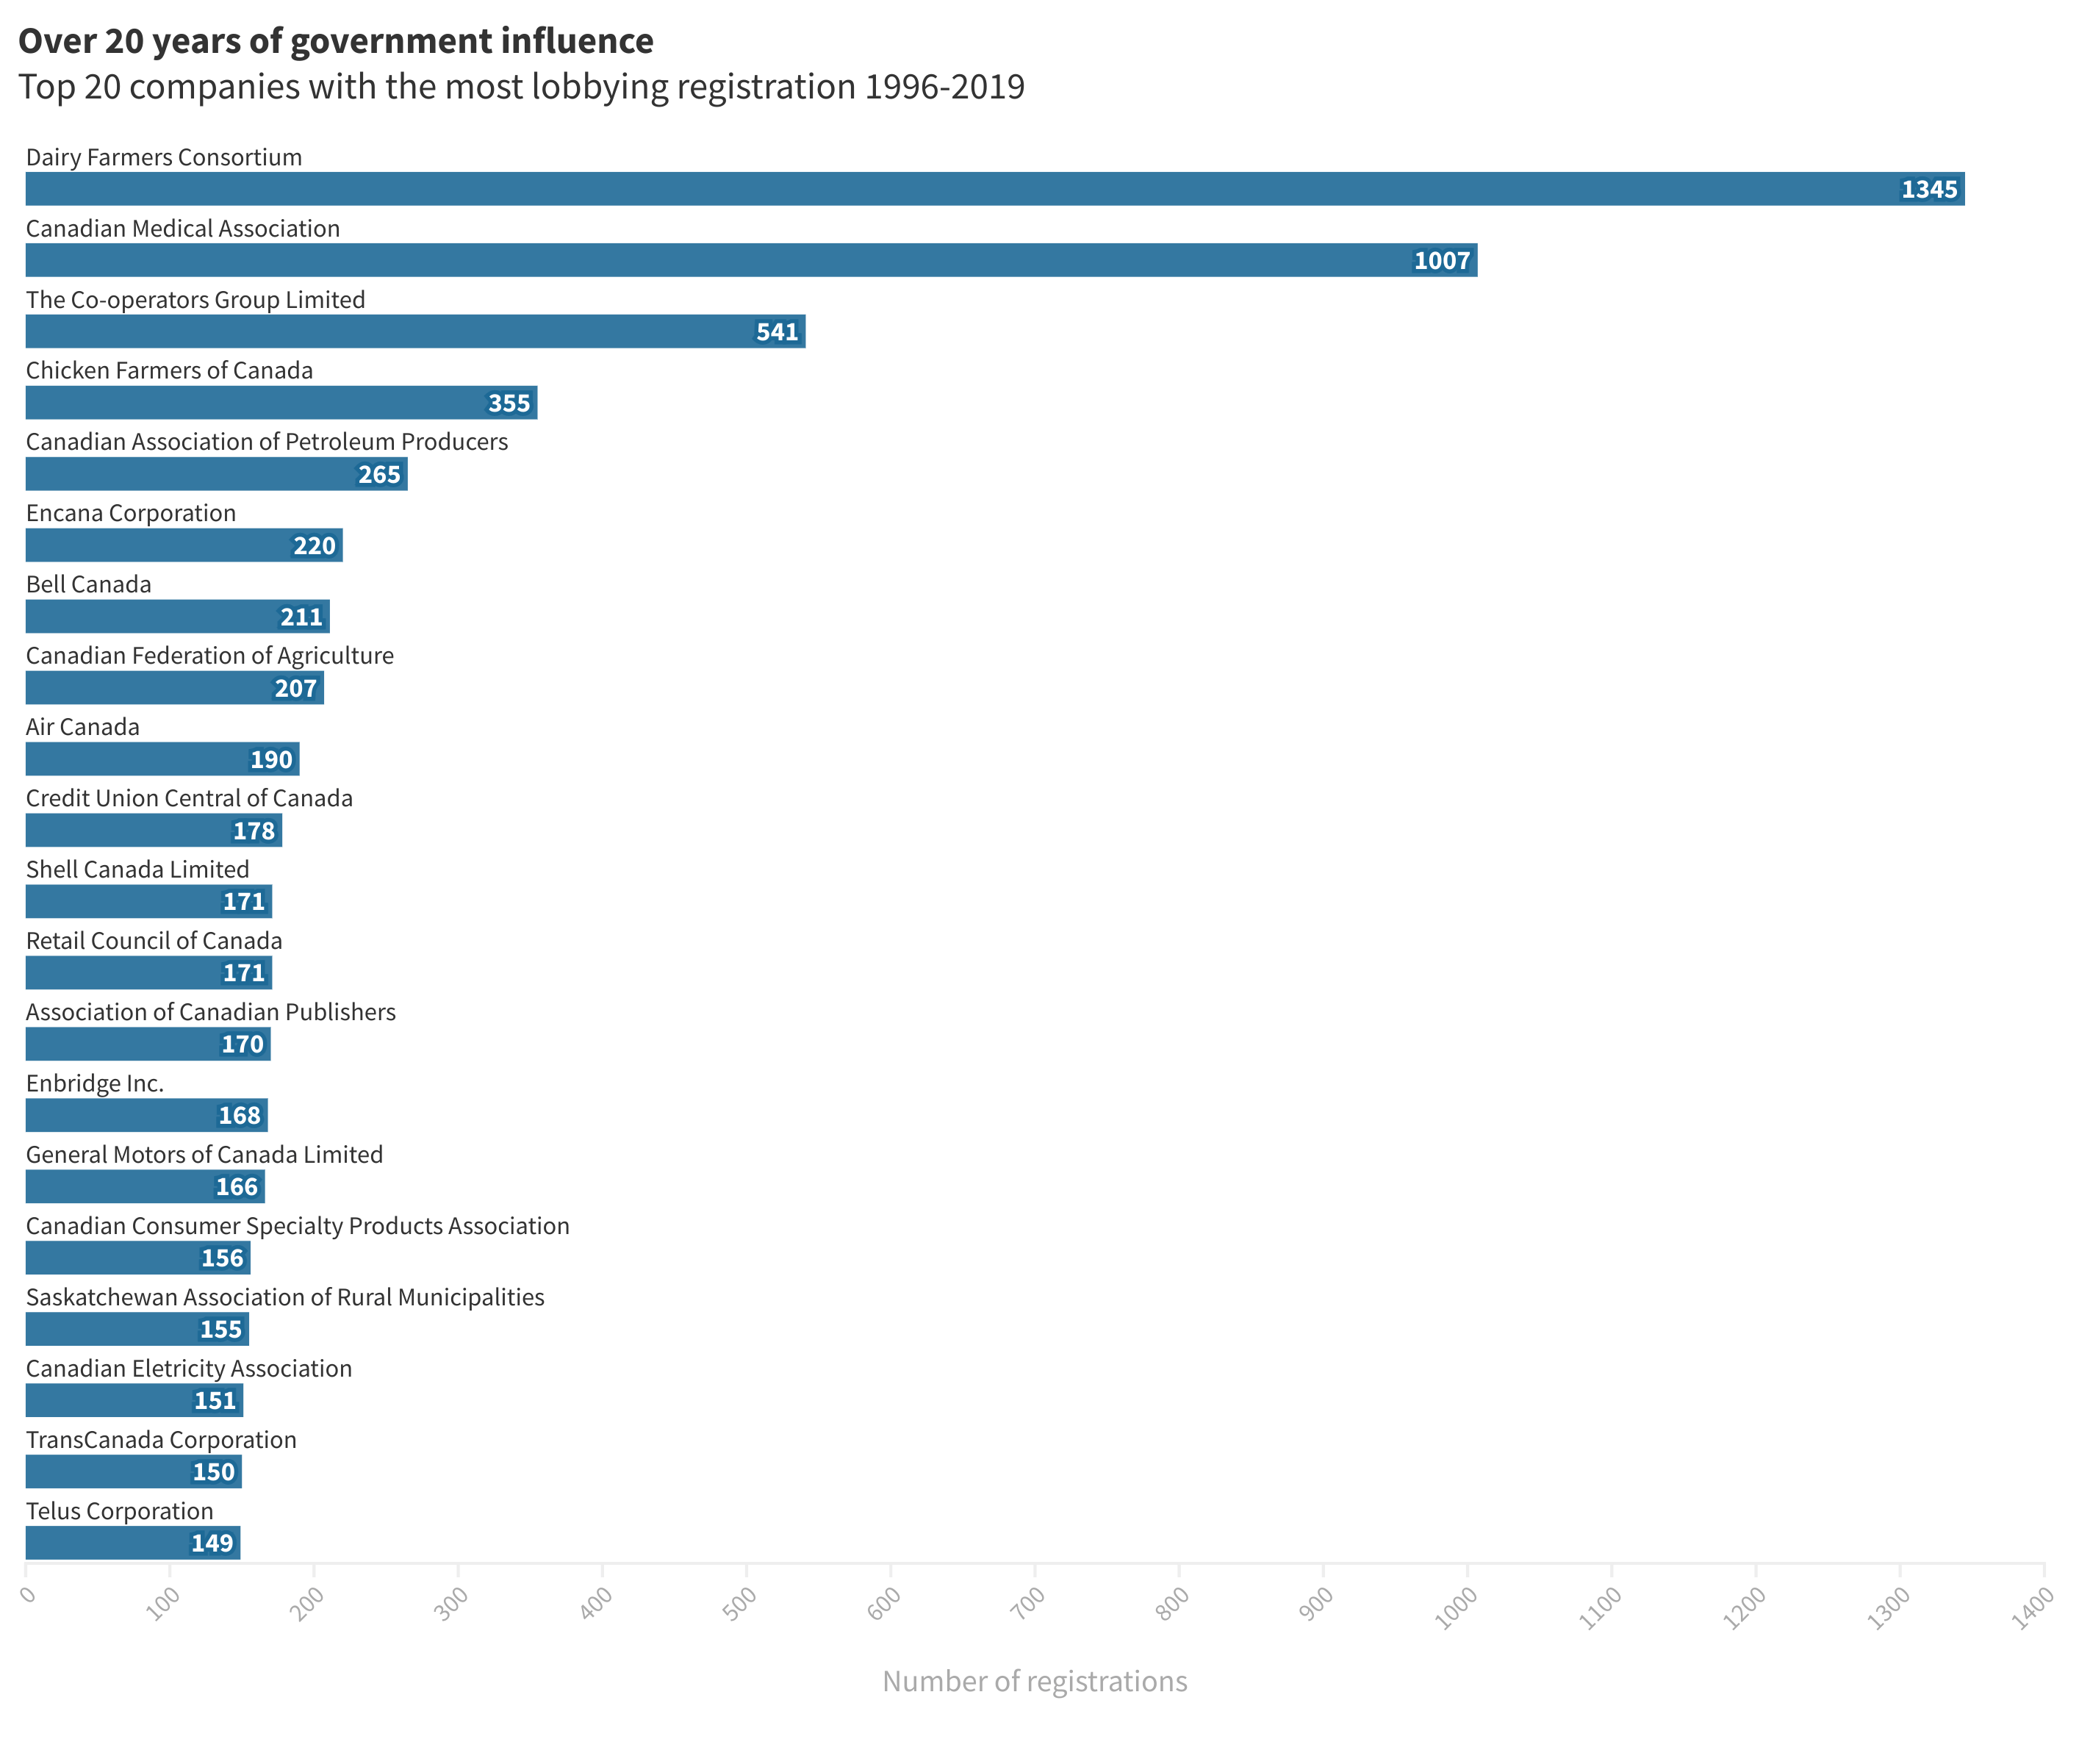Select the bar value 220
Viewport: 2090px width, 1764px height.
click(314, 546)
